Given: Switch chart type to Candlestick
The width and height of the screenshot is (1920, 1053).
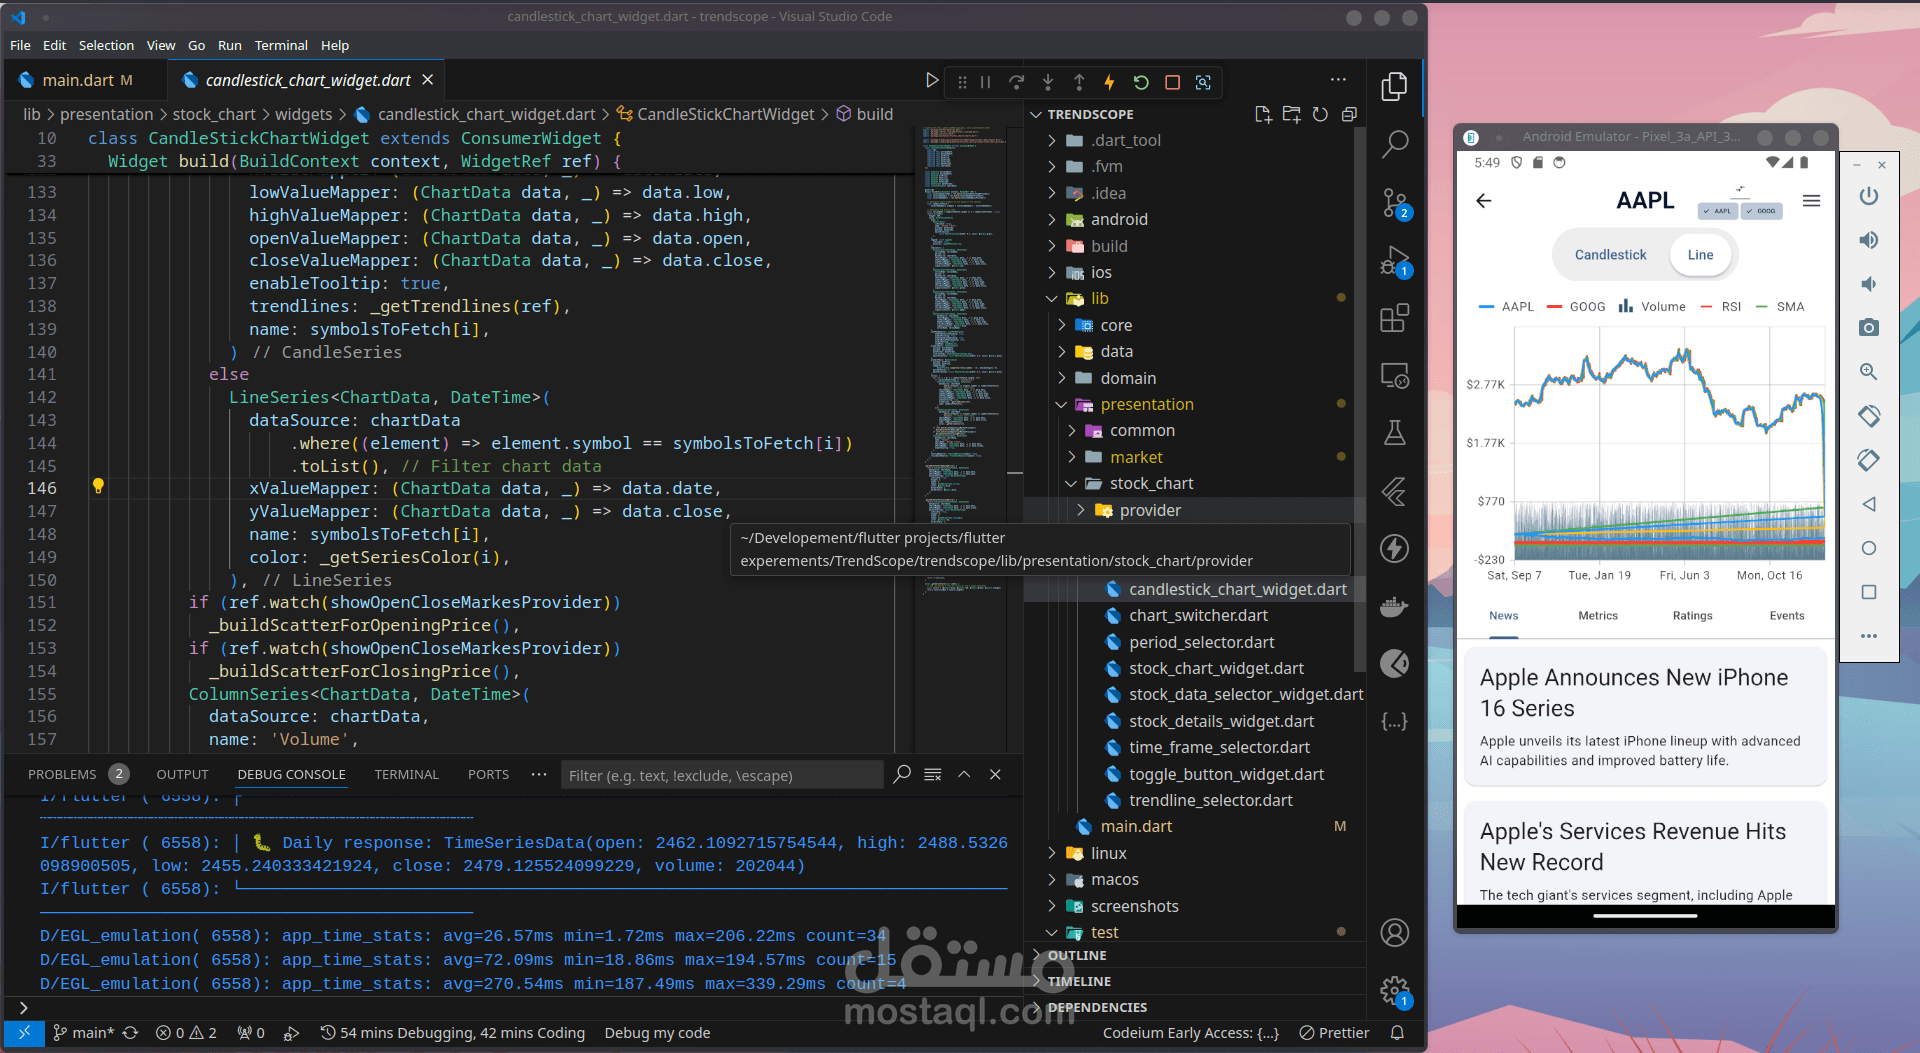Looking at the screenshot, I should pyautogui.click(x=1610, y=255).
